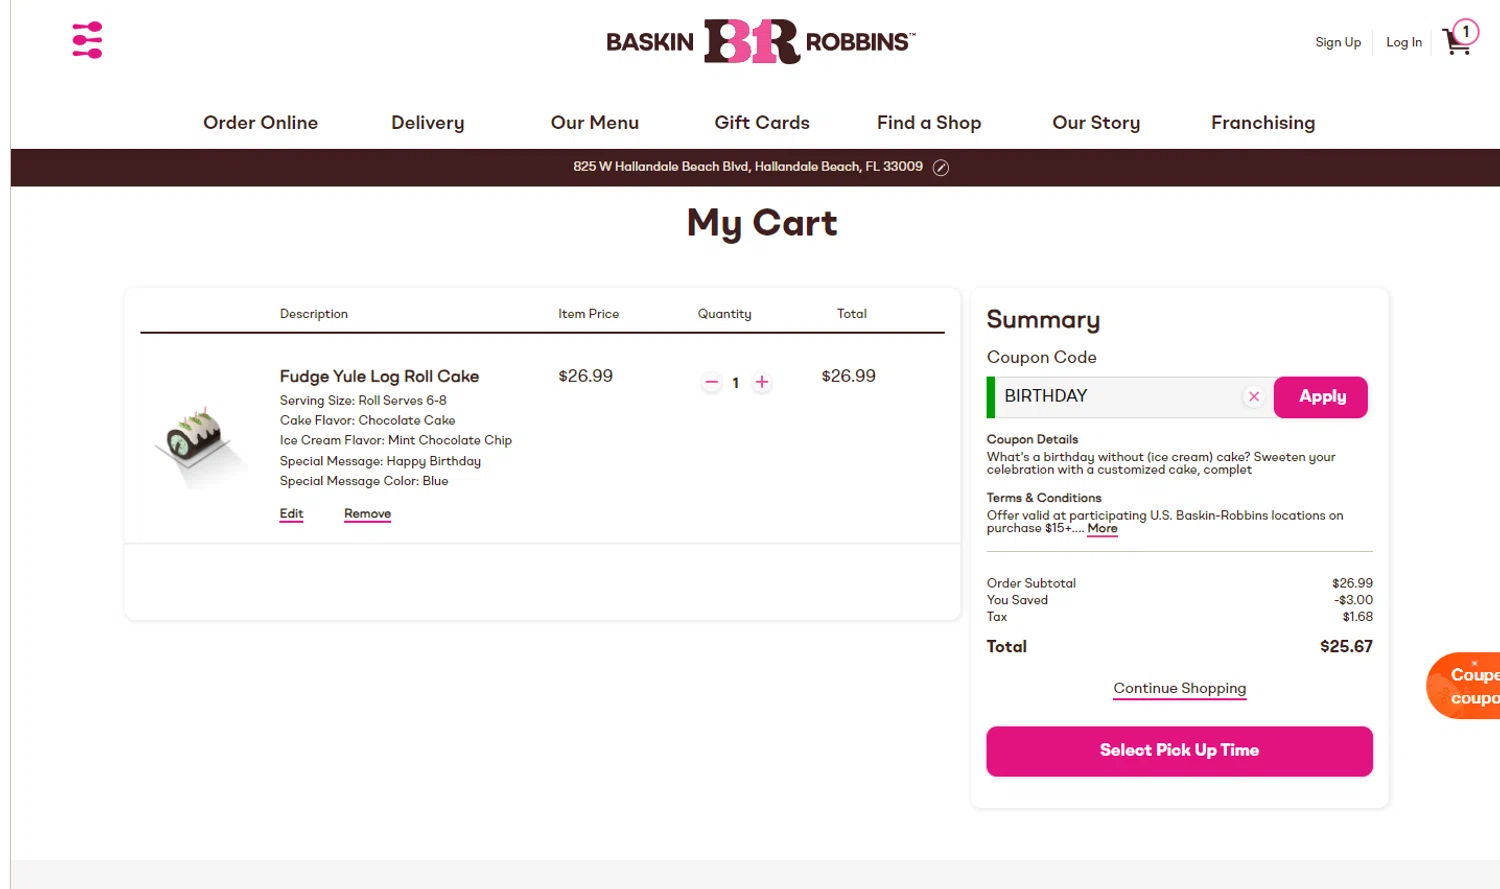Open the pink hamburger menu icon
The width and height of the screenshot is (1500, 889).
tap(87, 40)
